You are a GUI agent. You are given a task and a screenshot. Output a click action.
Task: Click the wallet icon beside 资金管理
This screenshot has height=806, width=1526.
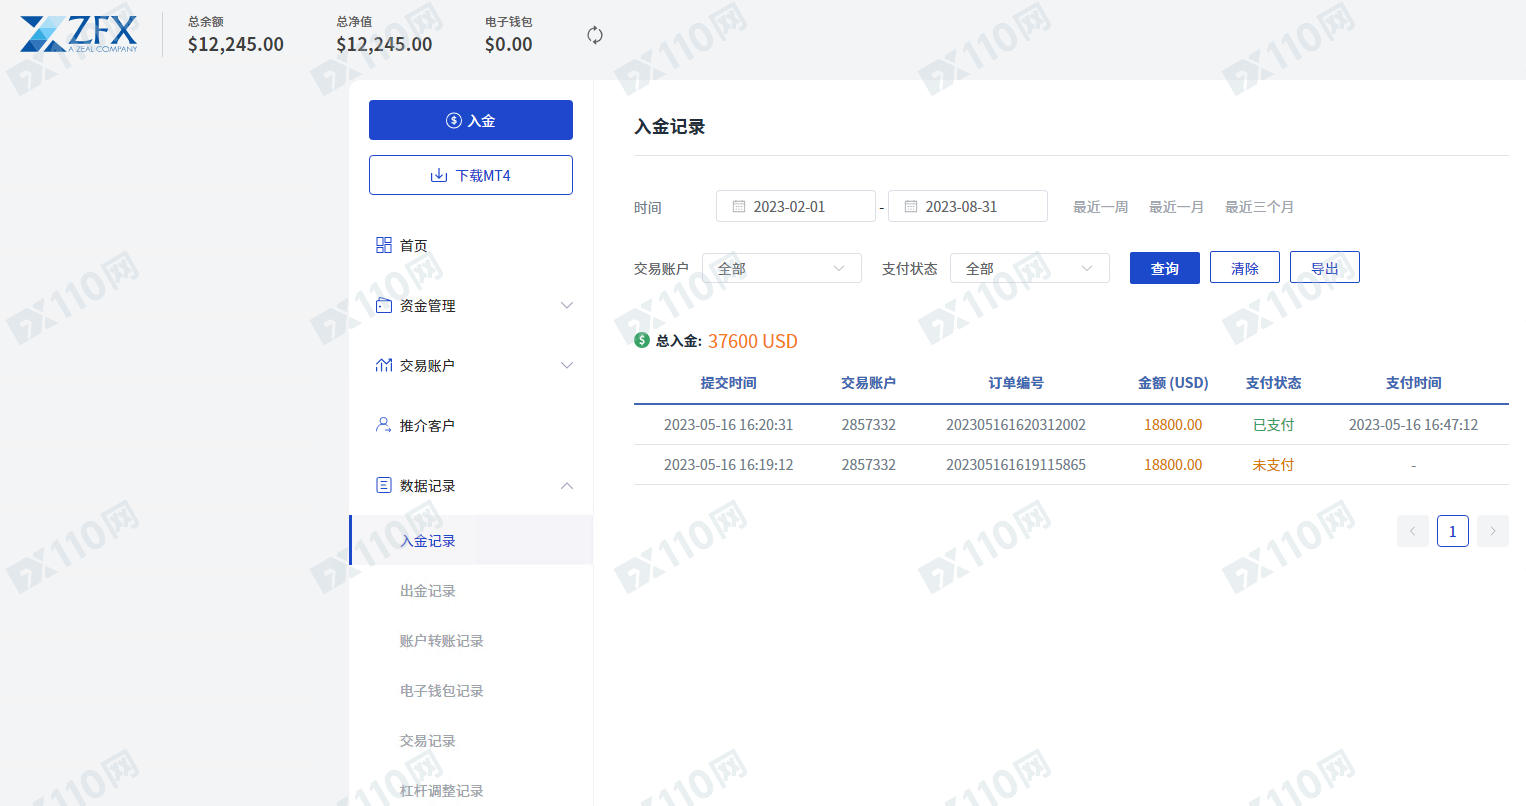[x=383, y=305]
